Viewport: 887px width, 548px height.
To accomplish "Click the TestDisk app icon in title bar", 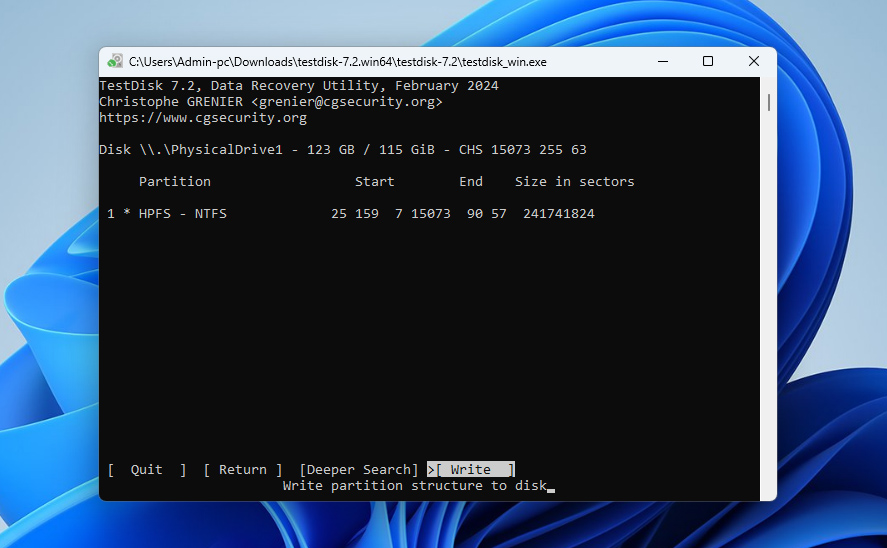I will pyautogui.click(x=115, y=61).
